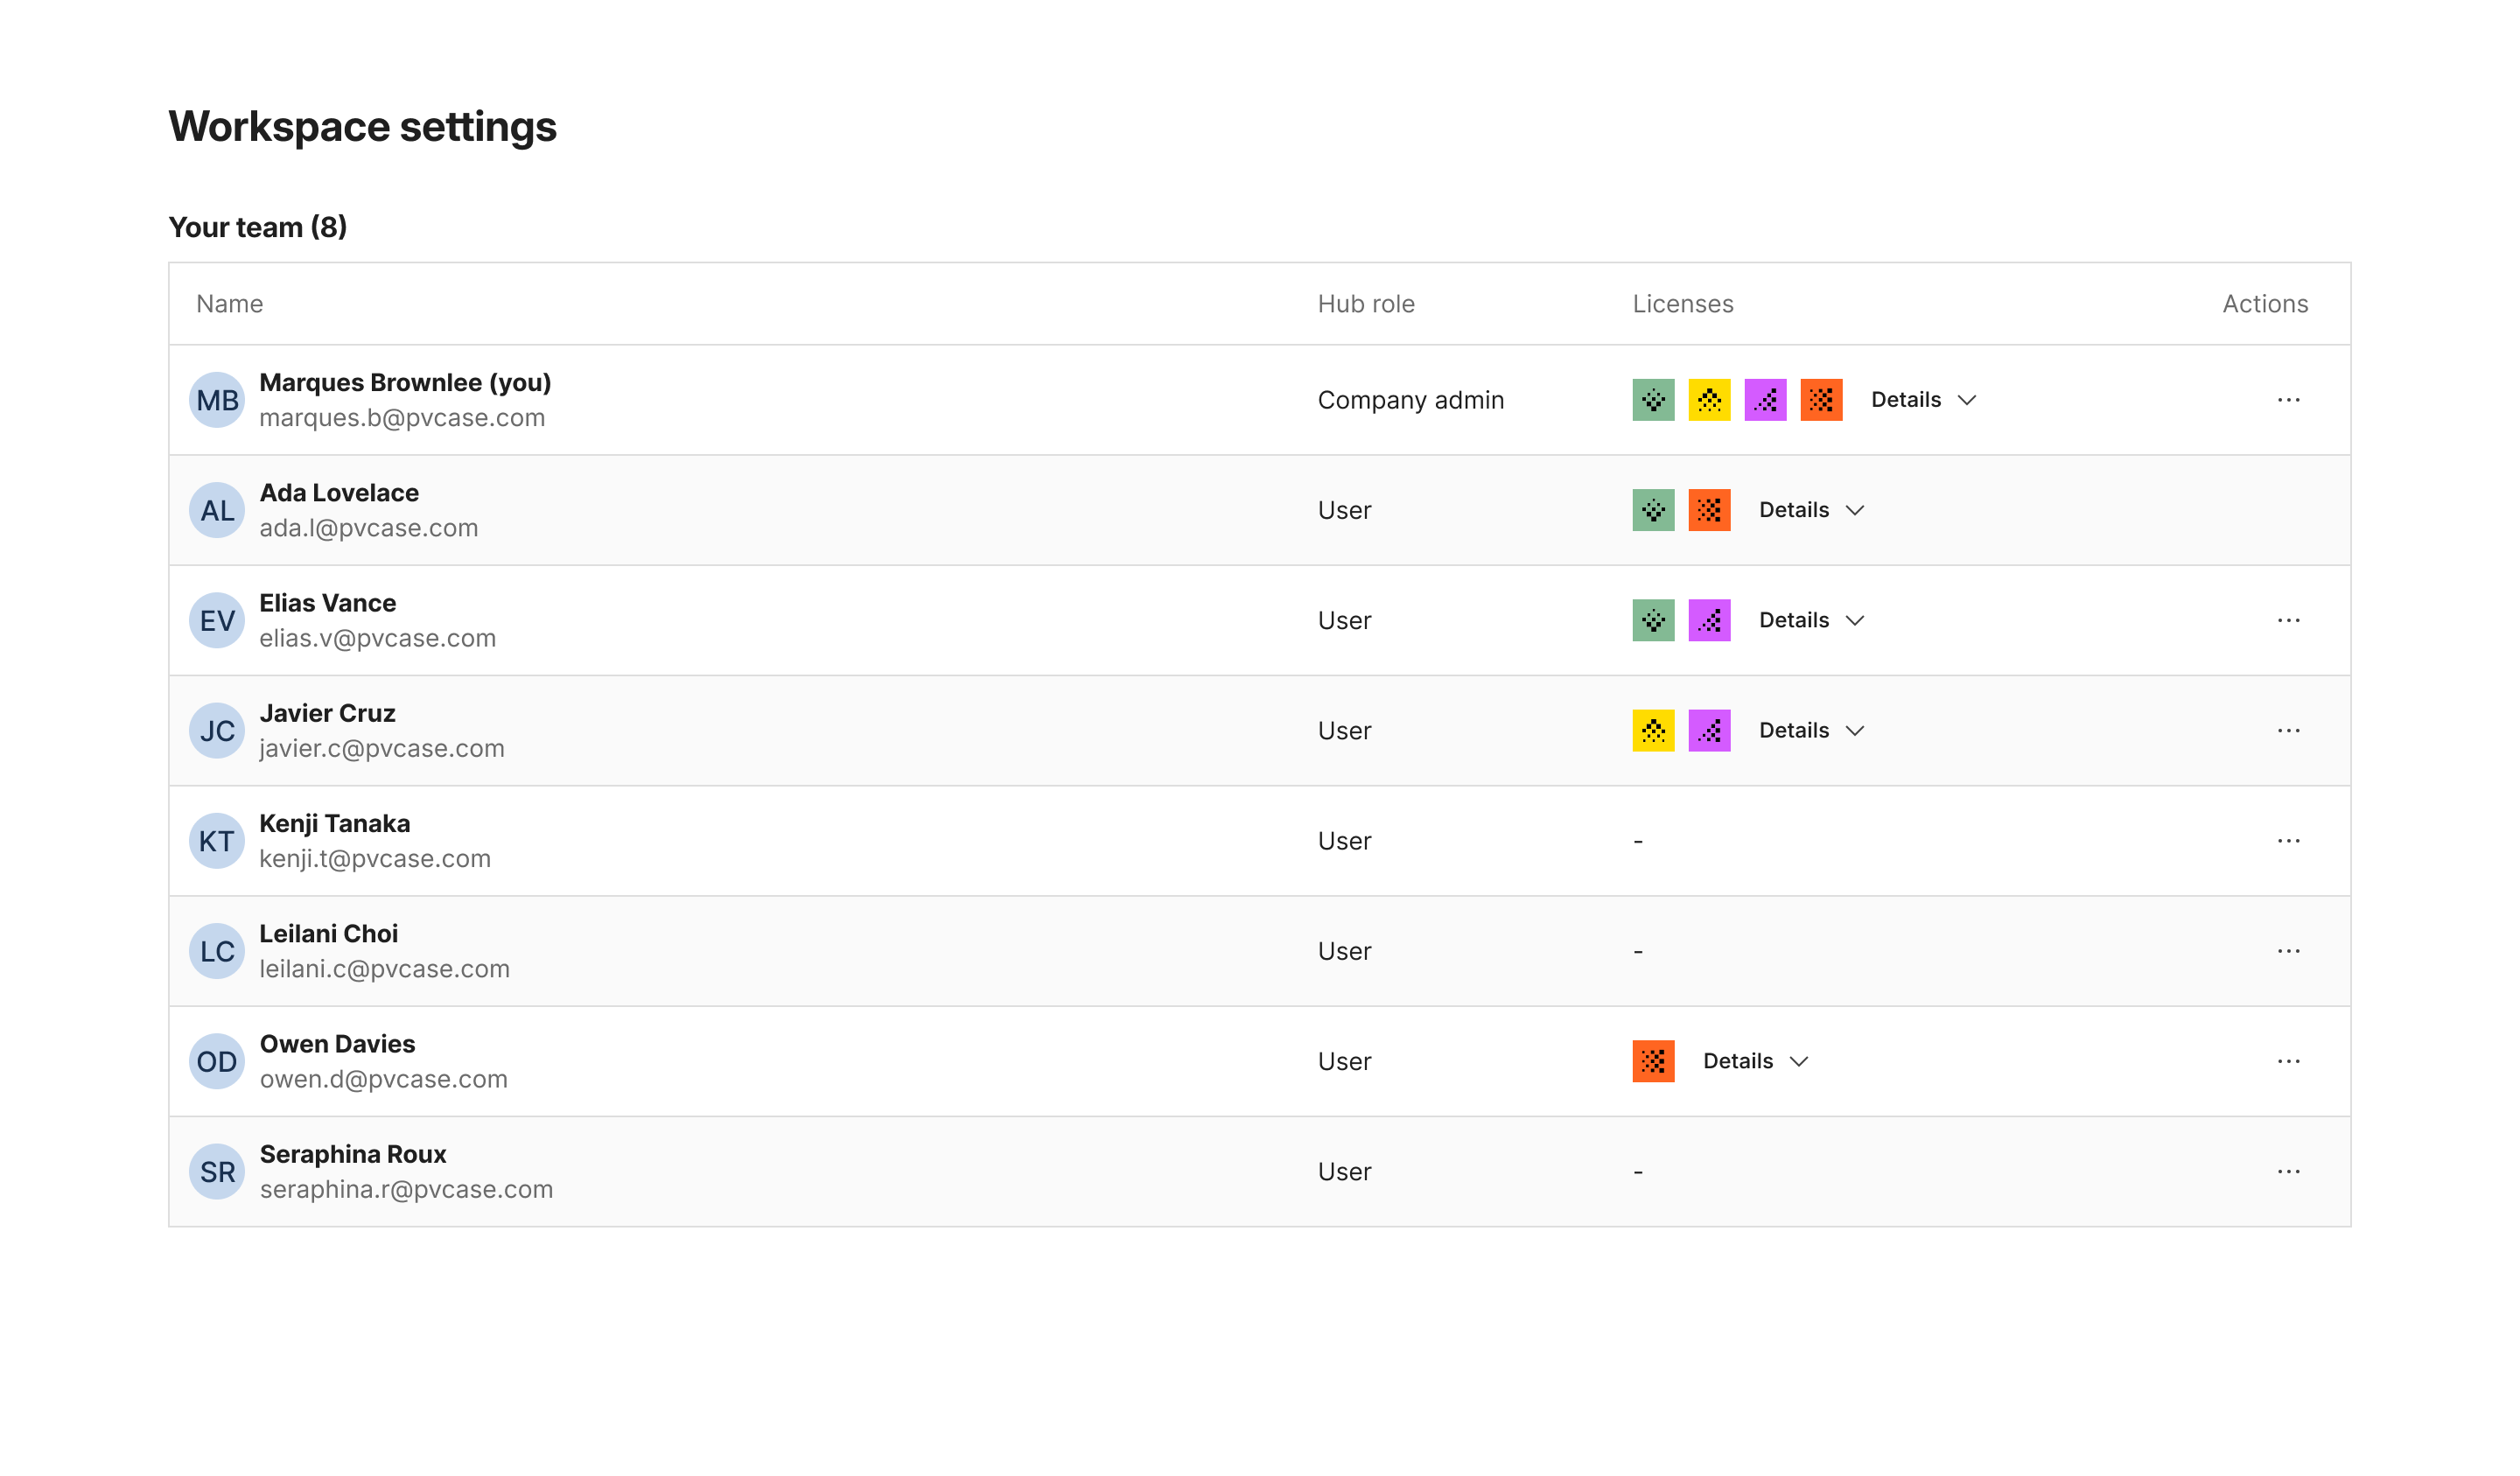Expand license Details for Marques Brownlee
Viewport: 2520px width, 1476px height.
point(1922,400)
